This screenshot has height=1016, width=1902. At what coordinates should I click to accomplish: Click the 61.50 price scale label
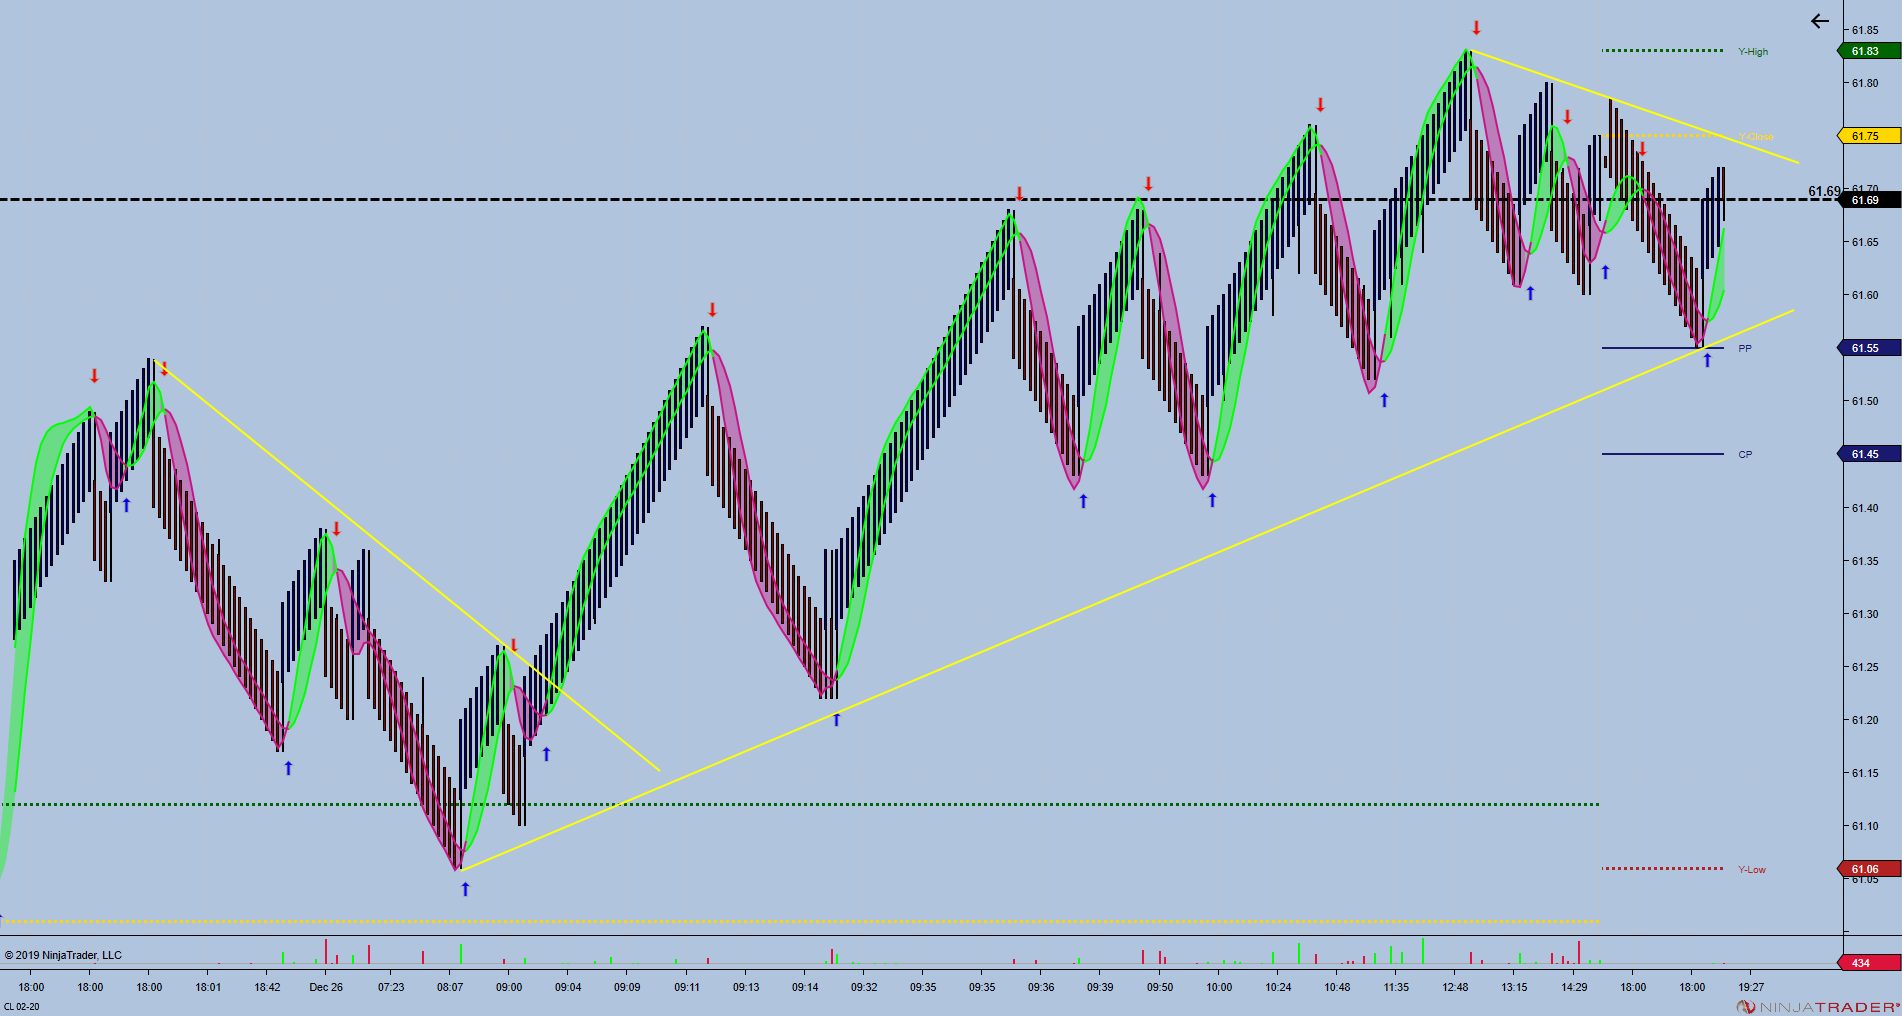pyautogui.click(x=1865, y=401)
